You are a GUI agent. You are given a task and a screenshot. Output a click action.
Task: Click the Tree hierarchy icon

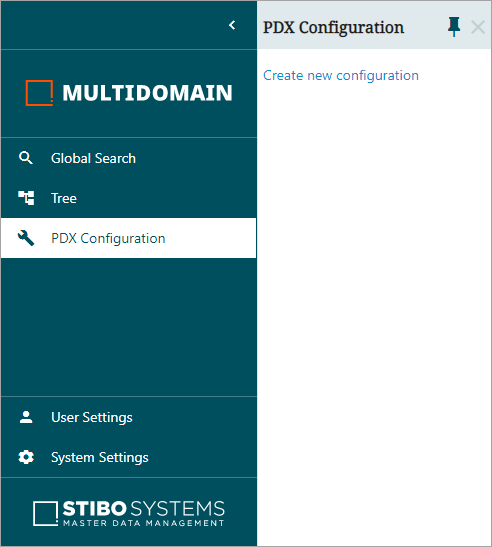tap(26, 198)
